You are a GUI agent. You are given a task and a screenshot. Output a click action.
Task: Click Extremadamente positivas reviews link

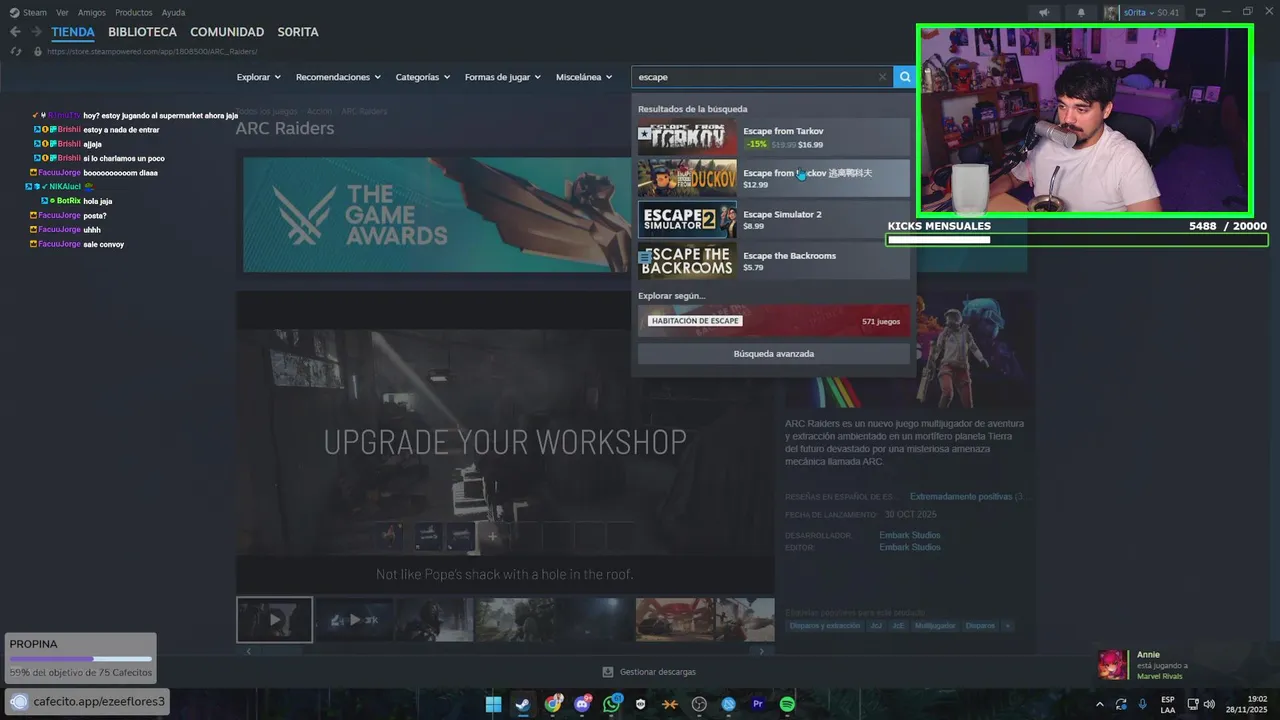(961, 496)
